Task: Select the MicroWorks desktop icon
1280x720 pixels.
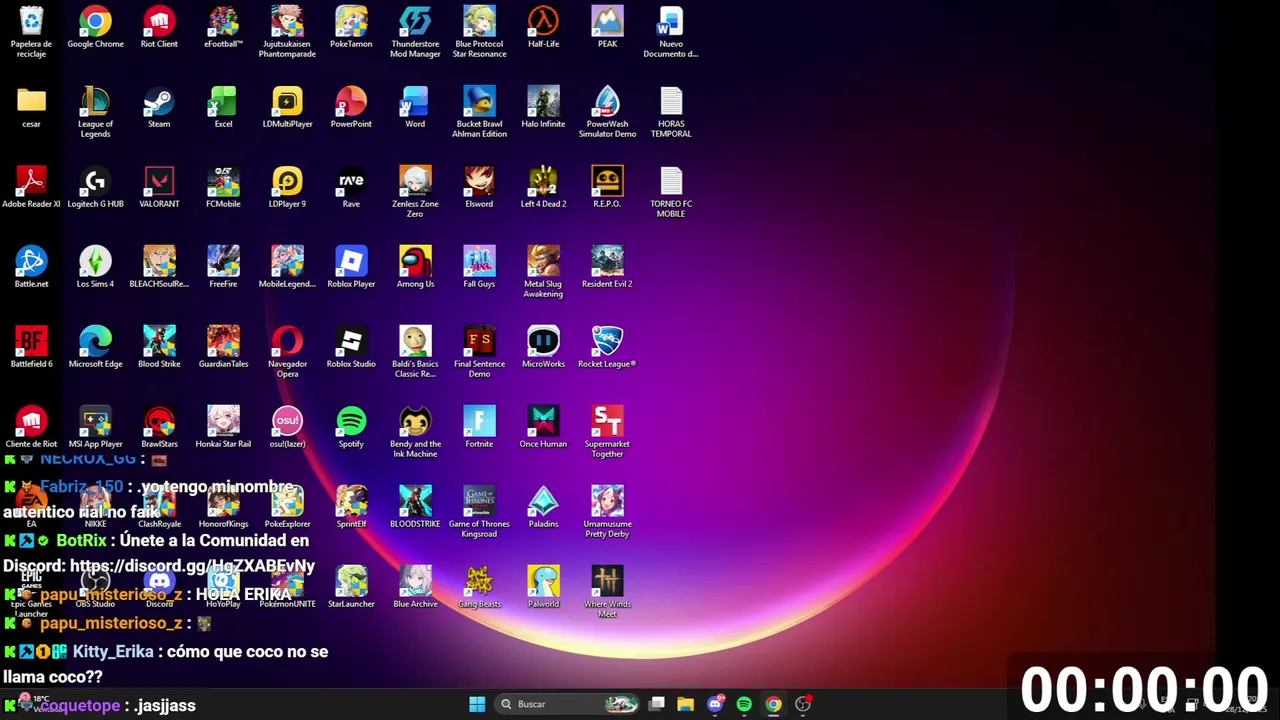Action: coord(543,348)
